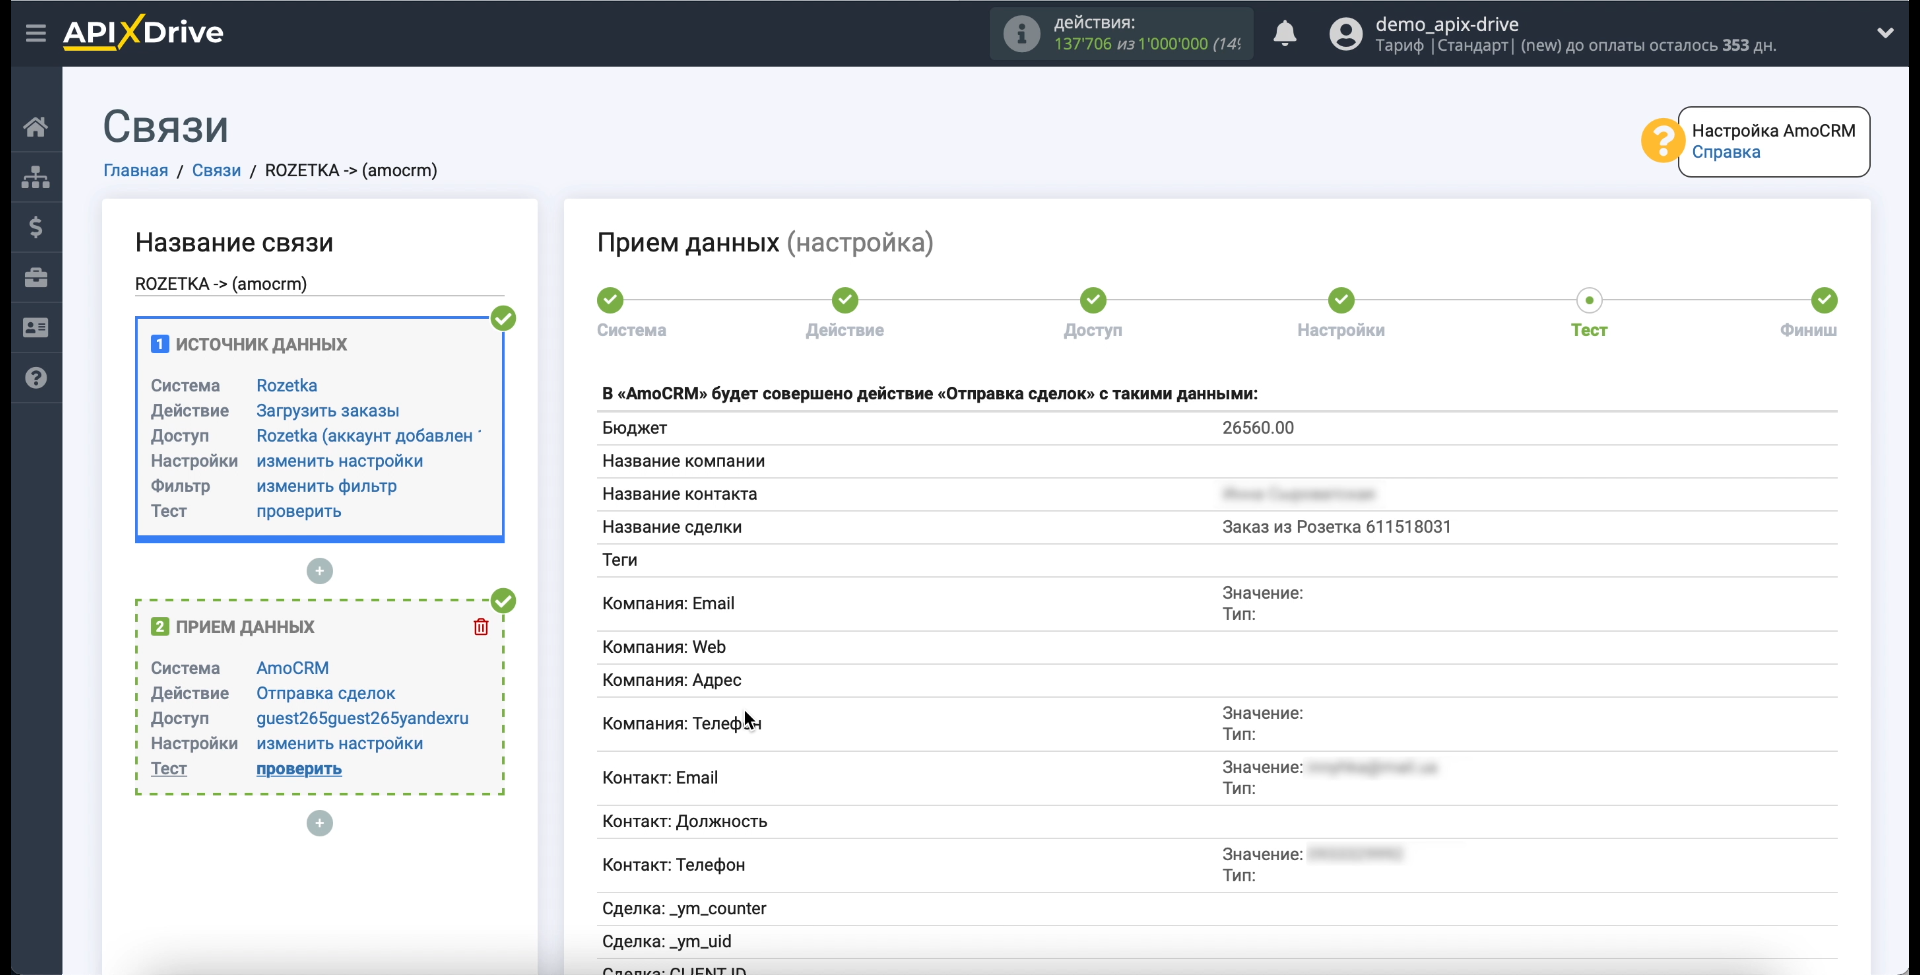This screenshot has width=1920, height=975.
Task: Click the user avatar icon
Action: pos(1346,34)
